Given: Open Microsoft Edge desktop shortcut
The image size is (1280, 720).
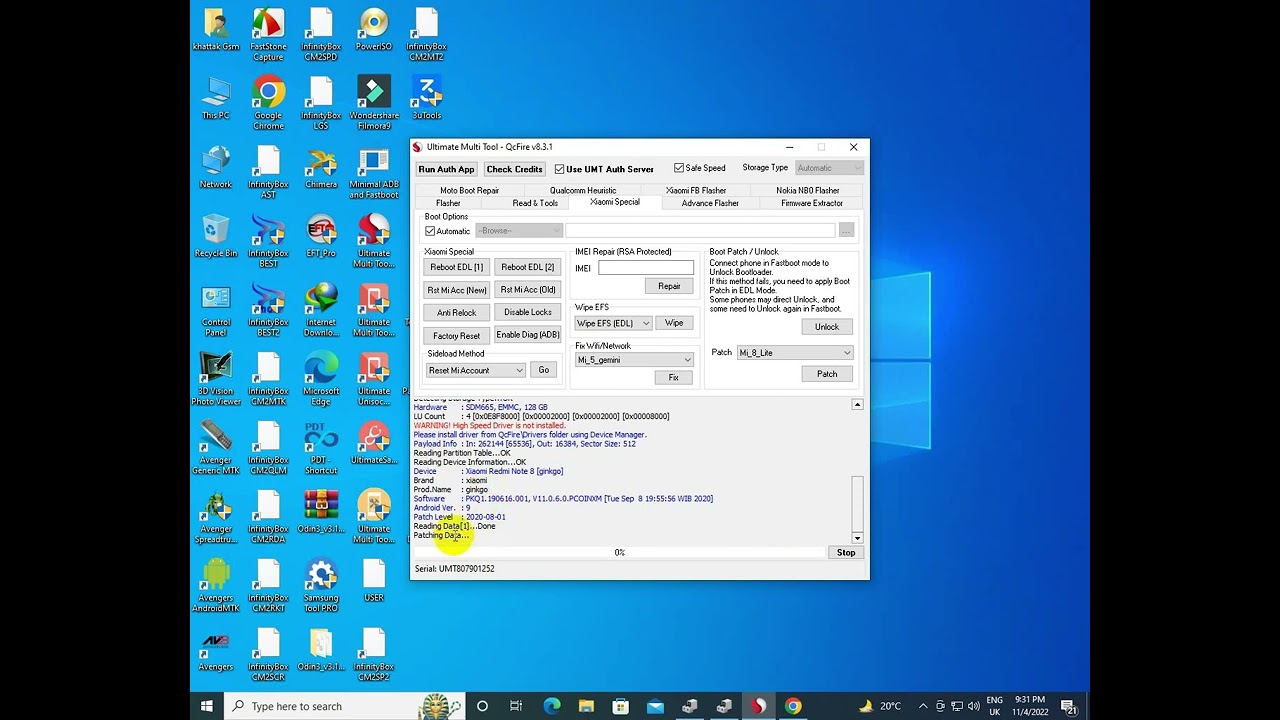Looking at the screenshot, I should click(x=321, y=379).
